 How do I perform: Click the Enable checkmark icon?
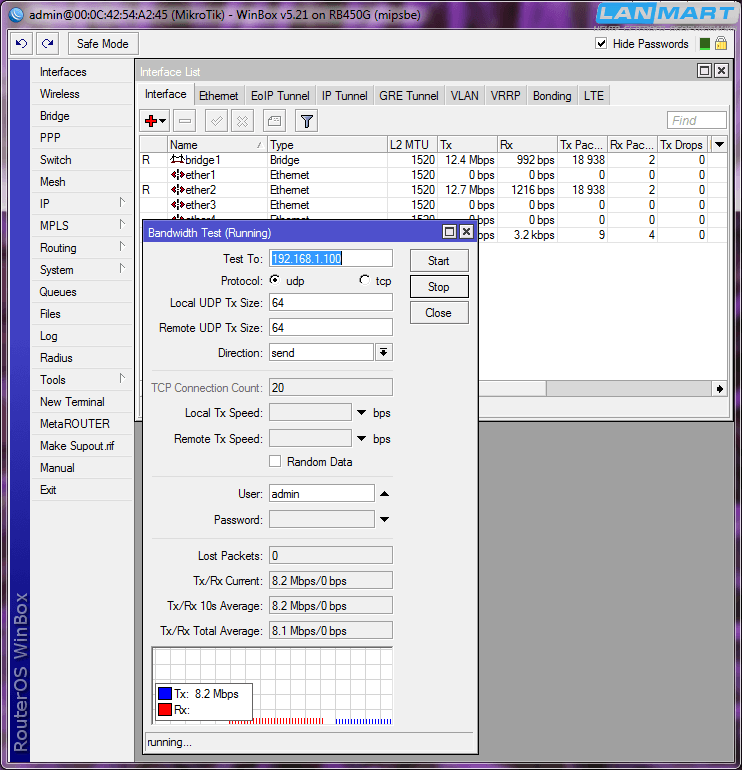[x=217, y=121]
